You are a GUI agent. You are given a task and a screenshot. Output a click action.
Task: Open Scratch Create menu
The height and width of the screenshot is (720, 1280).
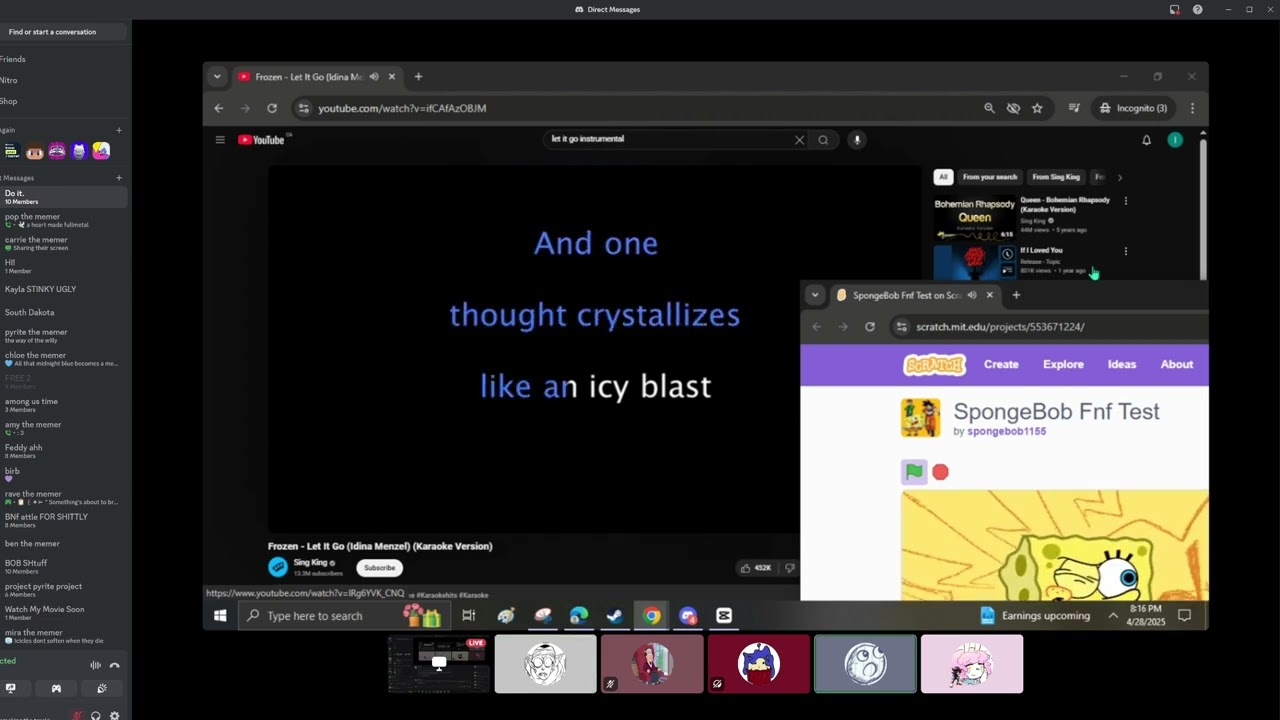(x=1001, y=364)
